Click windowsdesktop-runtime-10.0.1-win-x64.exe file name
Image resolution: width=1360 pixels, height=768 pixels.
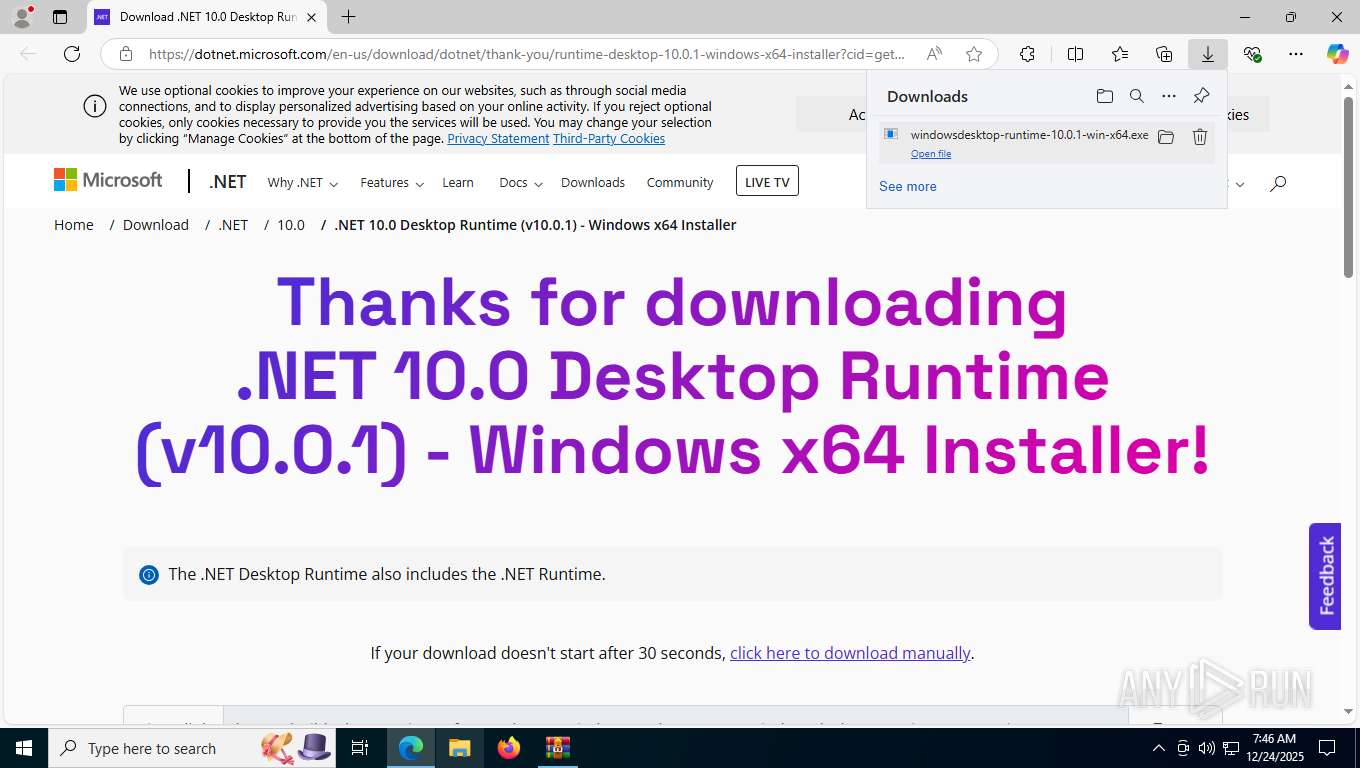click(x=1029, y=134)
